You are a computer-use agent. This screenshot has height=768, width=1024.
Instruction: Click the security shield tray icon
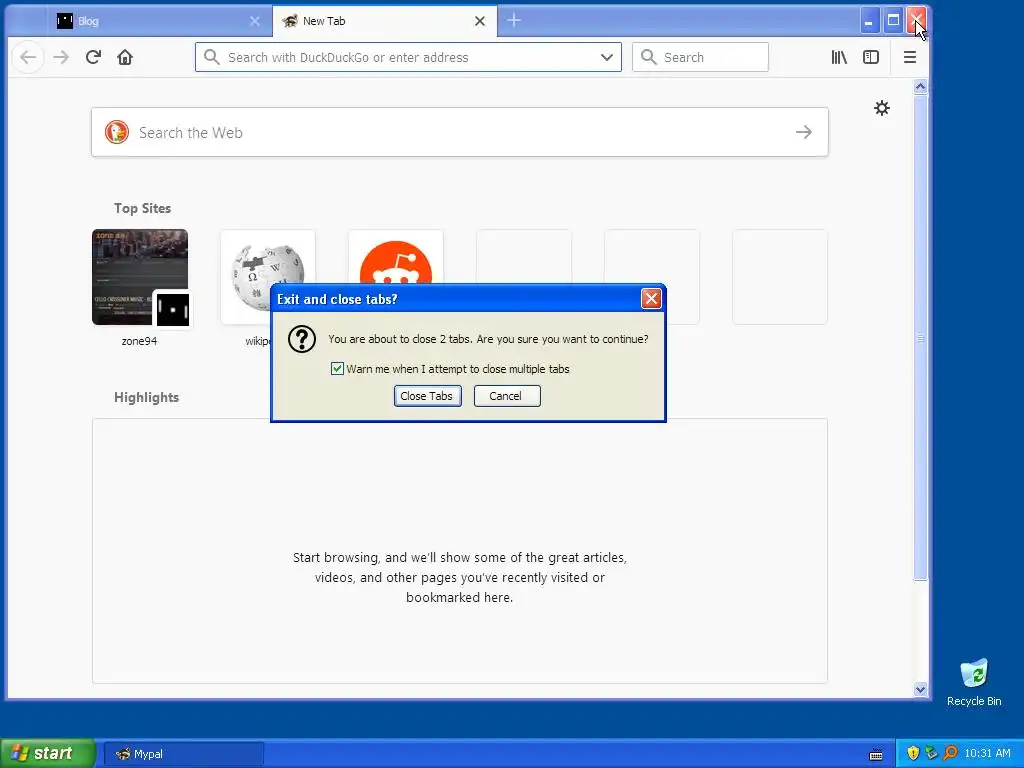click(913, 753)
